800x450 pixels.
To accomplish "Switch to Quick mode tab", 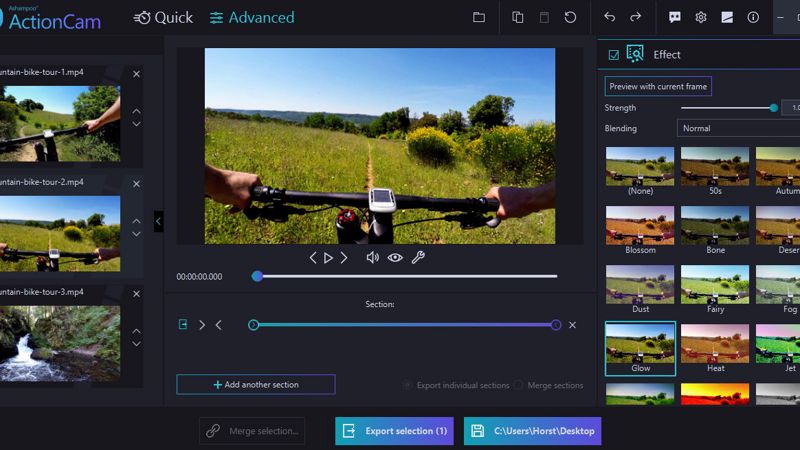I will [163, 18].
